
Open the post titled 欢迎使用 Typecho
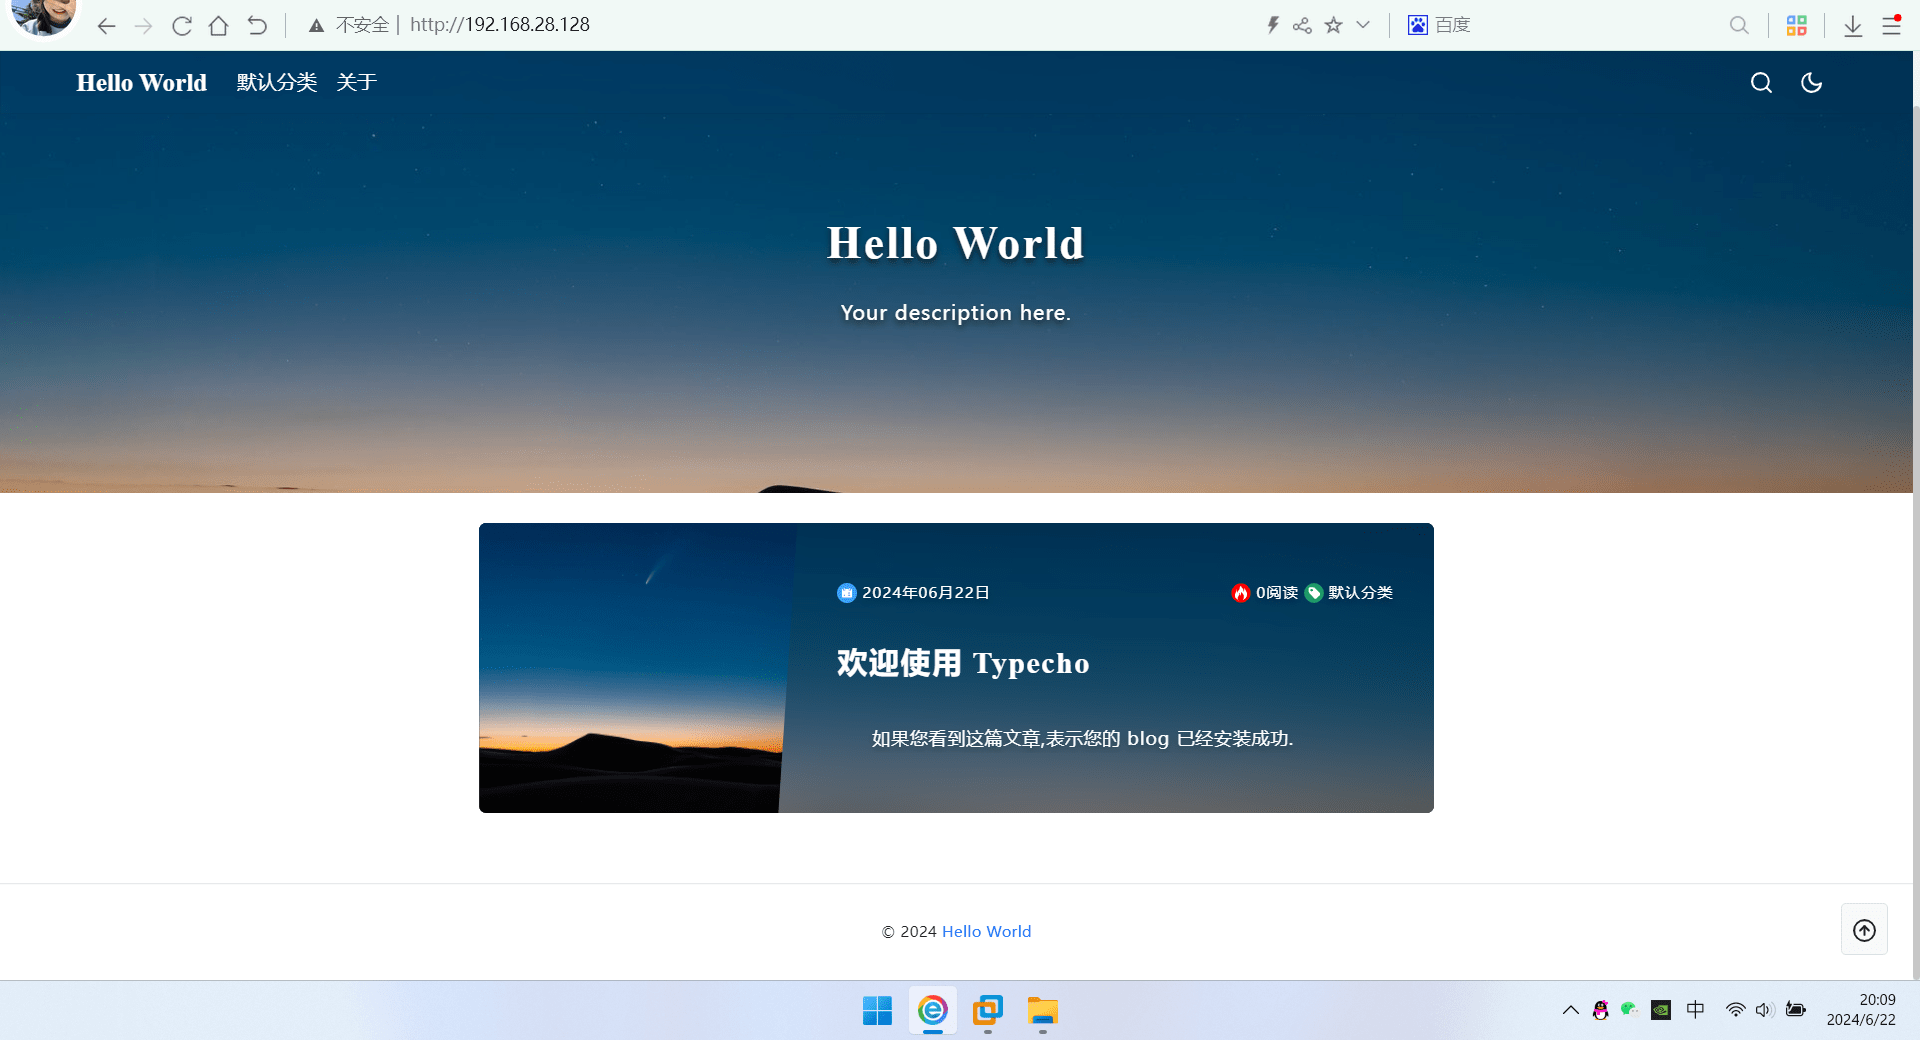[x=963, y=663]
